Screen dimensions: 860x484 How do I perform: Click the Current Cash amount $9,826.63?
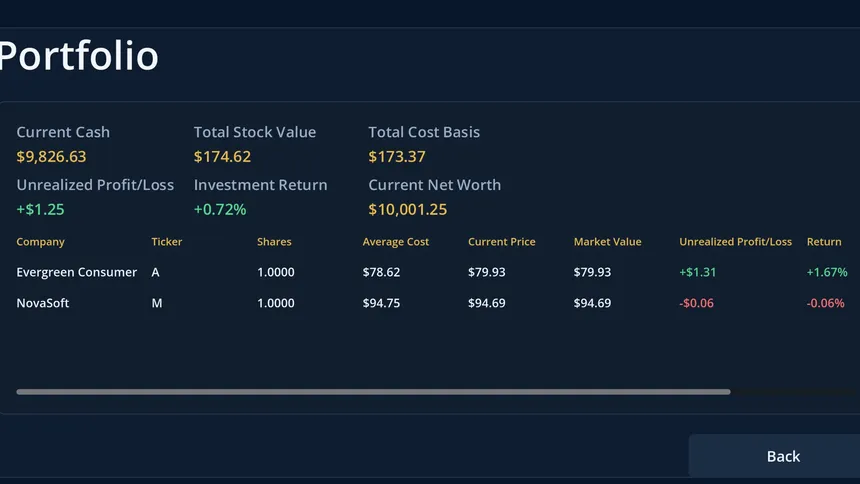pos(51,157)
